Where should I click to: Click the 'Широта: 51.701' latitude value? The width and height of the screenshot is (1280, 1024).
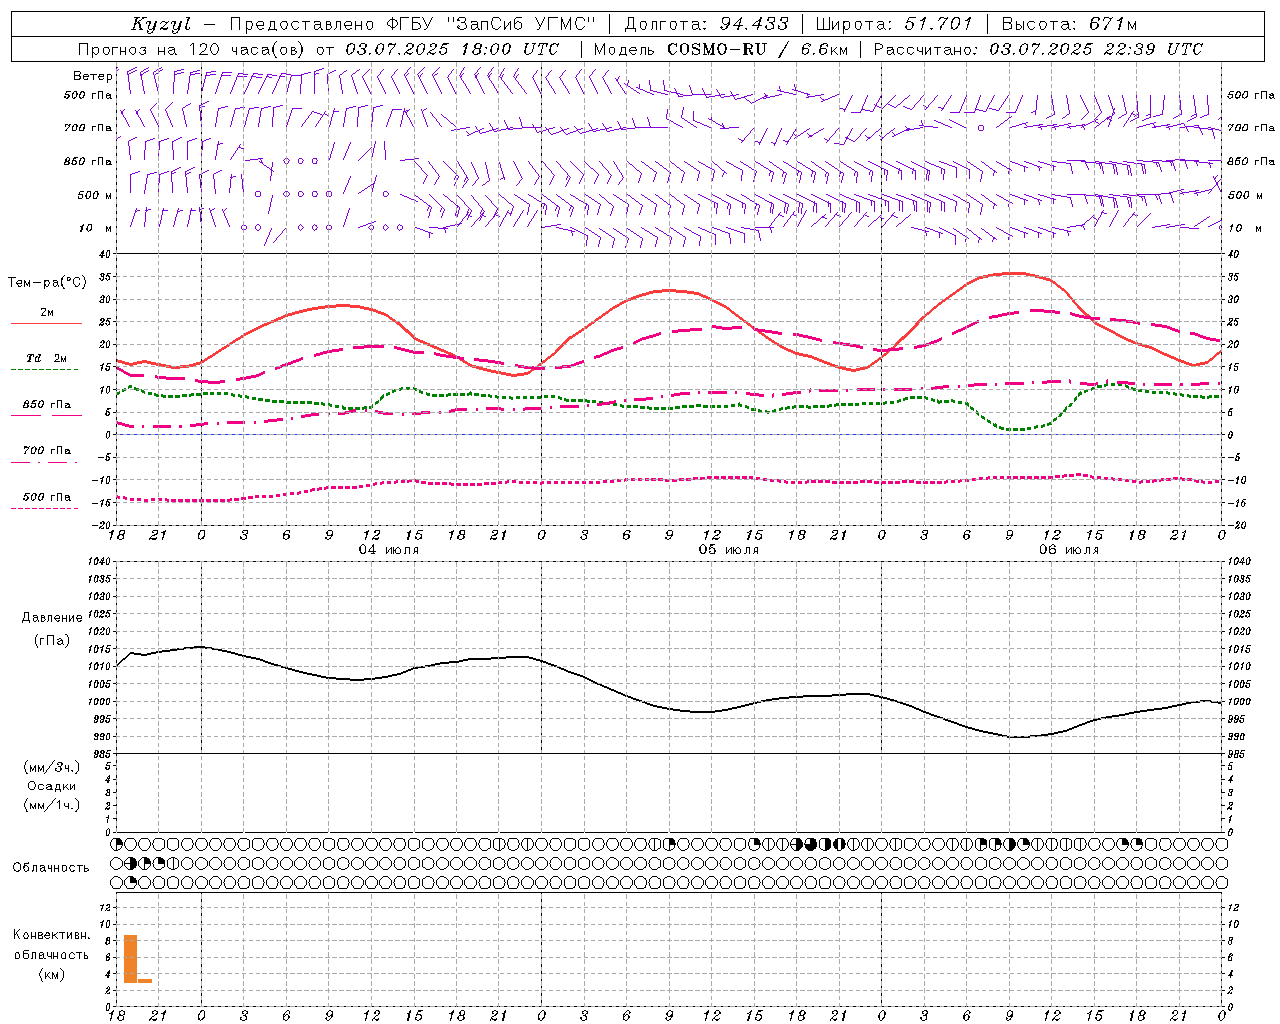coord(894,24)
